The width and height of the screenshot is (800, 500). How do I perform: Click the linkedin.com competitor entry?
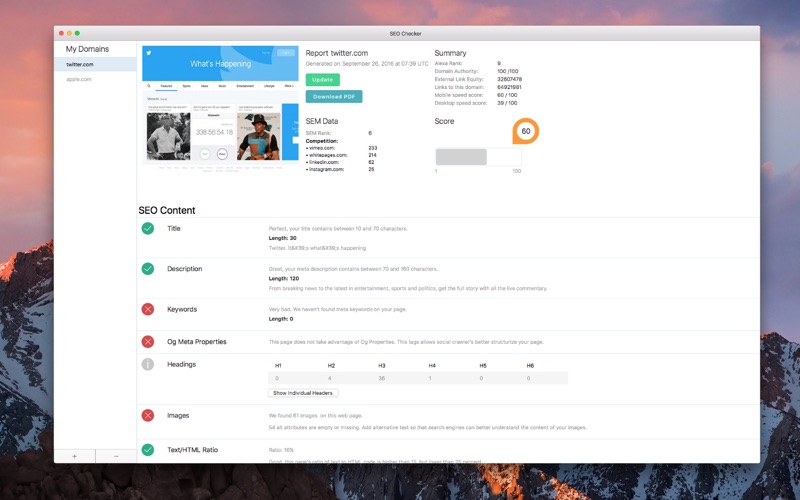[322, 162]
